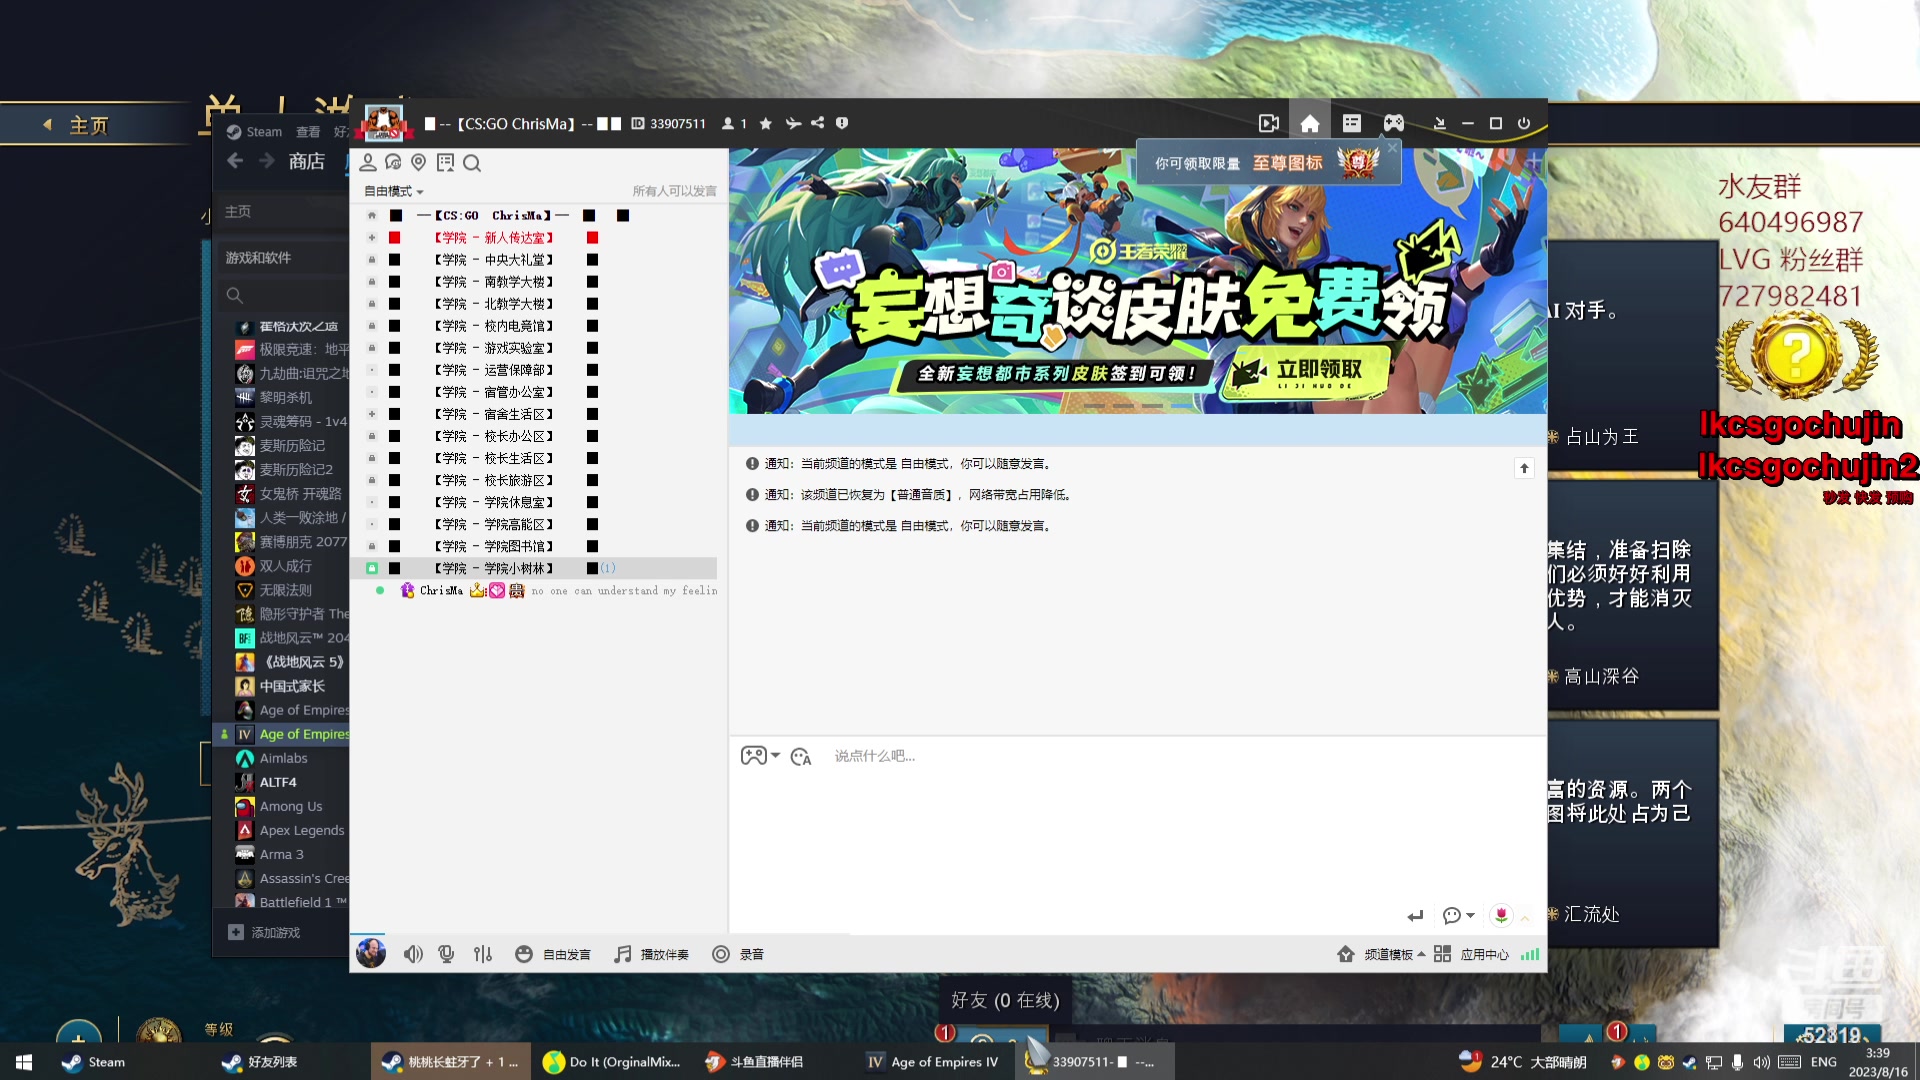Open the Steam menu in Steam window
Image resolution: width=1920 pixels, height=1080 pixels.
click(264, 132)
